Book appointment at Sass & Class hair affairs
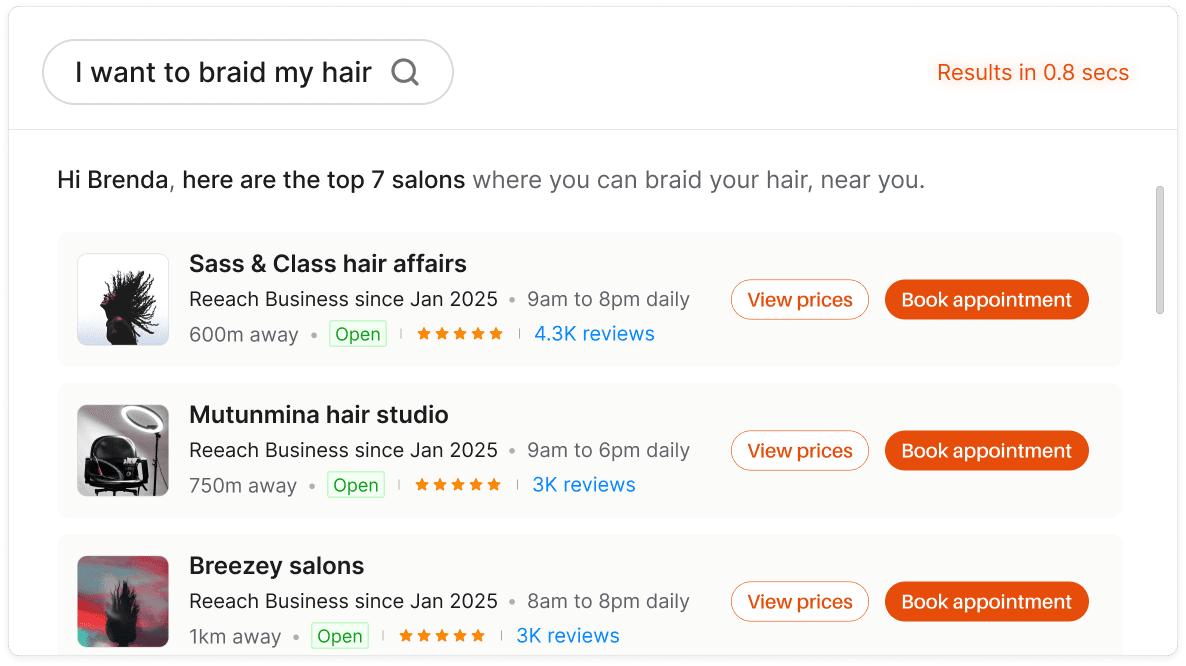1186x666 pixels. click(986, 299)
